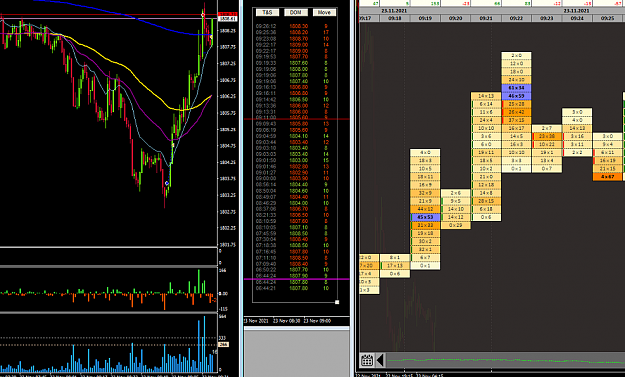
Task: Click the 30×2 footprint cell
Action: (425, 242)
